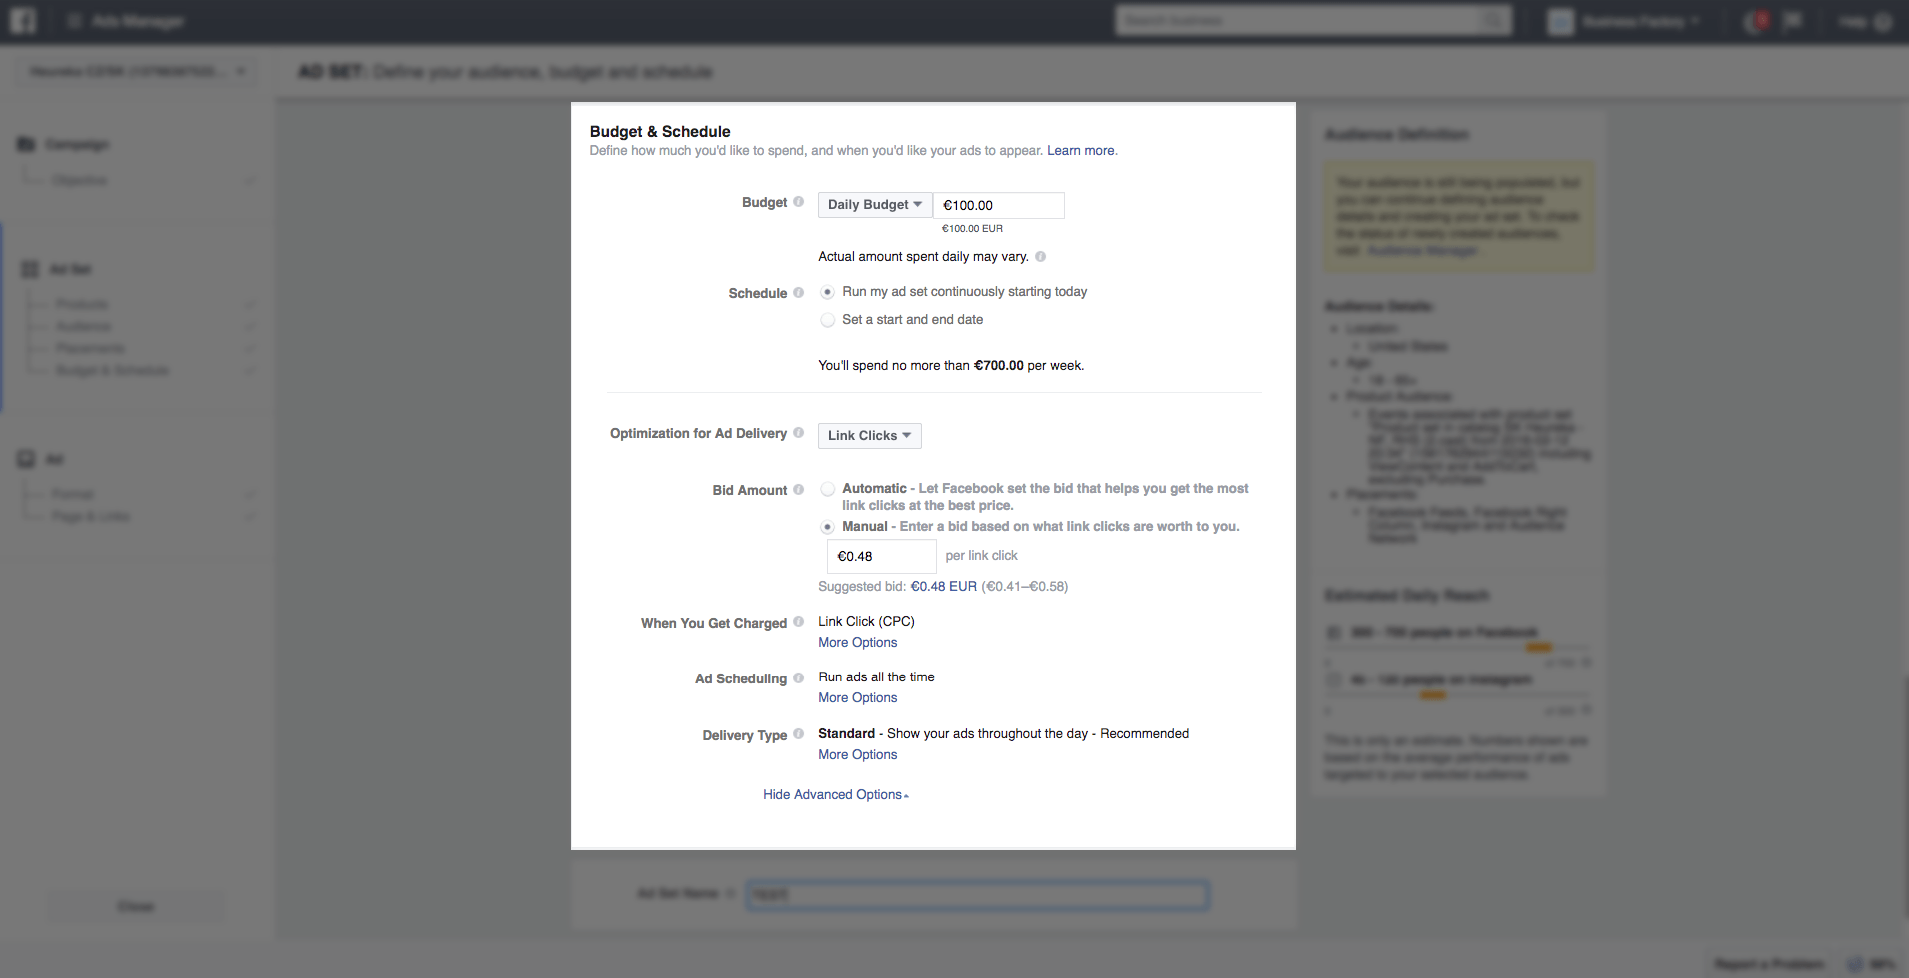Viewport: 1909px width, 978px height.
Task: Click the suggested bid €0.48 EUR link
Action: tap(943, 587)
